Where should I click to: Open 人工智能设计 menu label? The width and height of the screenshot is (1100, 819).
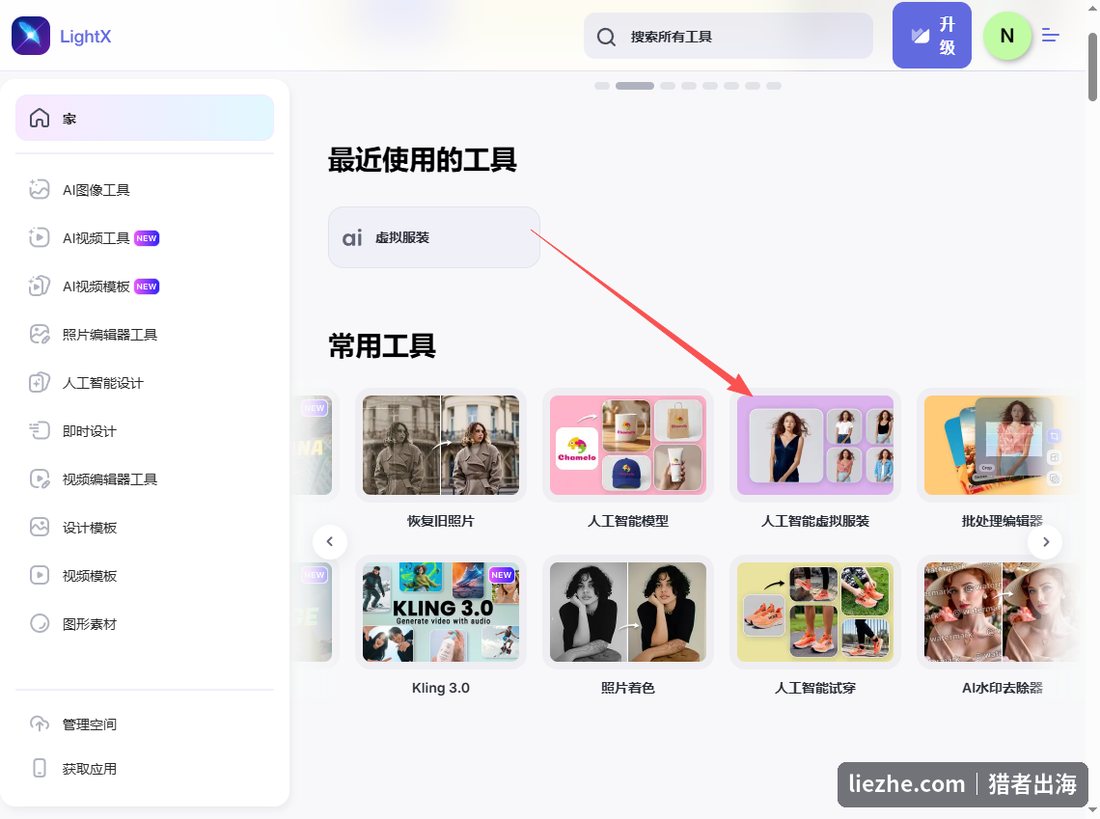pyautogui.click(x=102, y=383)
